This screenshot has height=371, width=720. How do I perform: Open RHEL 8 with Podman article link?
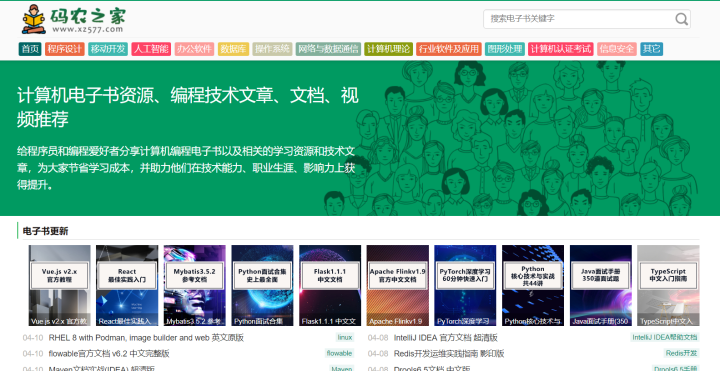pos(146,338)
